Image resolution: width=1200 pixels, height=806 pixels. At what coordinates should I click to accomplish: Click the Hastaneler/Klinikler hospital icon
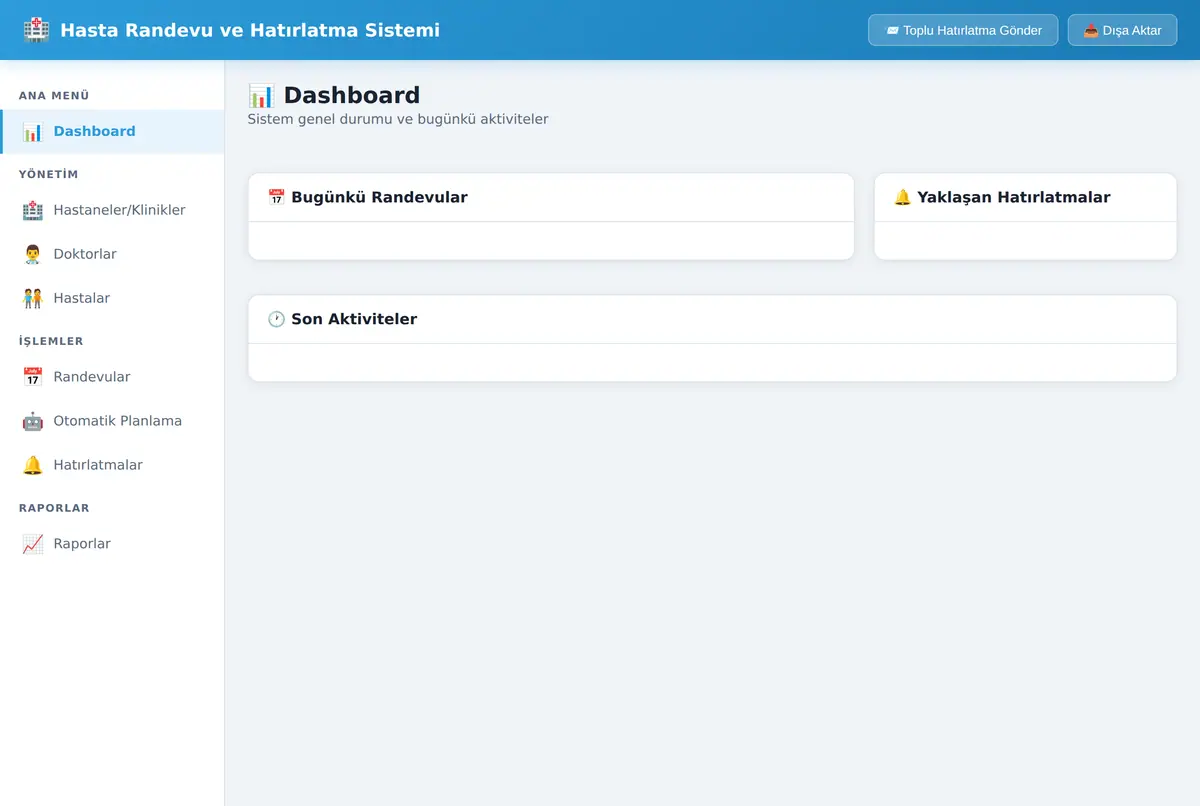pyautogui.click(x=33, y=211)
